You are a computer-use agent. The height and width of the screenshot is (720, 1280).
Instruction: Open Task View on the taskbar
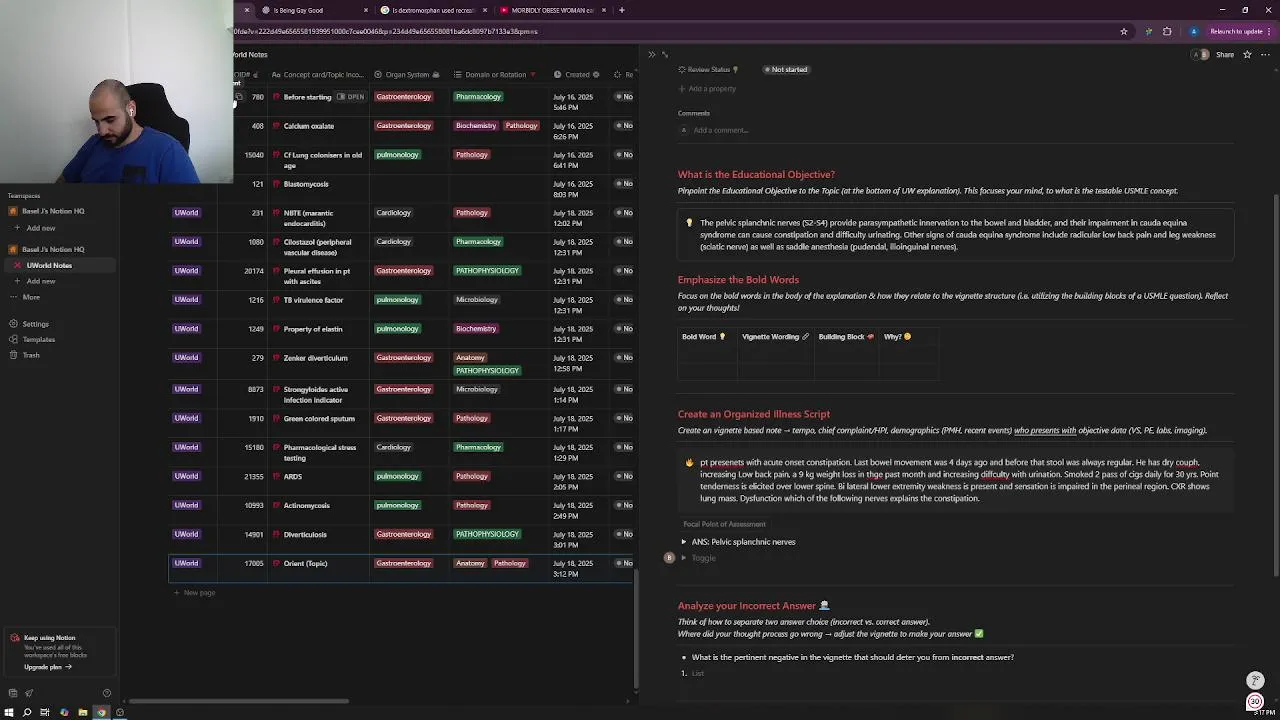pyautogui.click(x=45, y=713)
